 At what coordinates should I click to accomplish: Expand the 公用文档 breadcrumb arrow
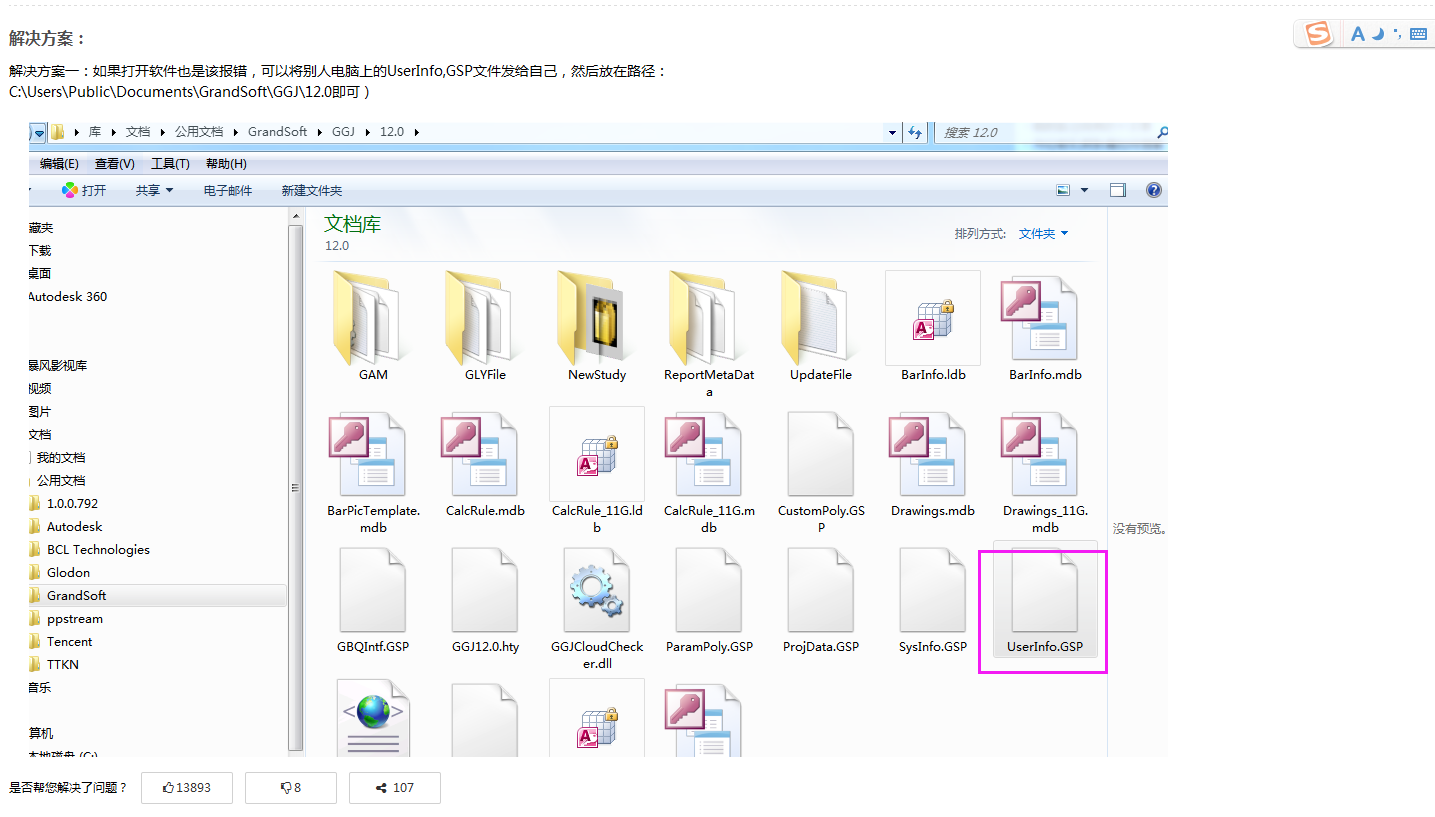pos(237,132)
